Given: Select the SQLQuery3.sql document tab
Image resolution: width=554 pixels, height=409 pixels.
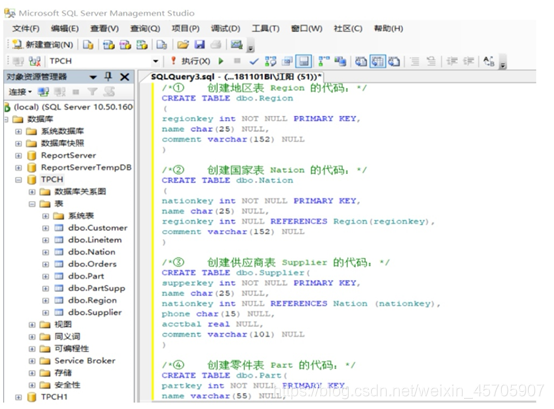Looking at the screenshot, I should 236,77.
